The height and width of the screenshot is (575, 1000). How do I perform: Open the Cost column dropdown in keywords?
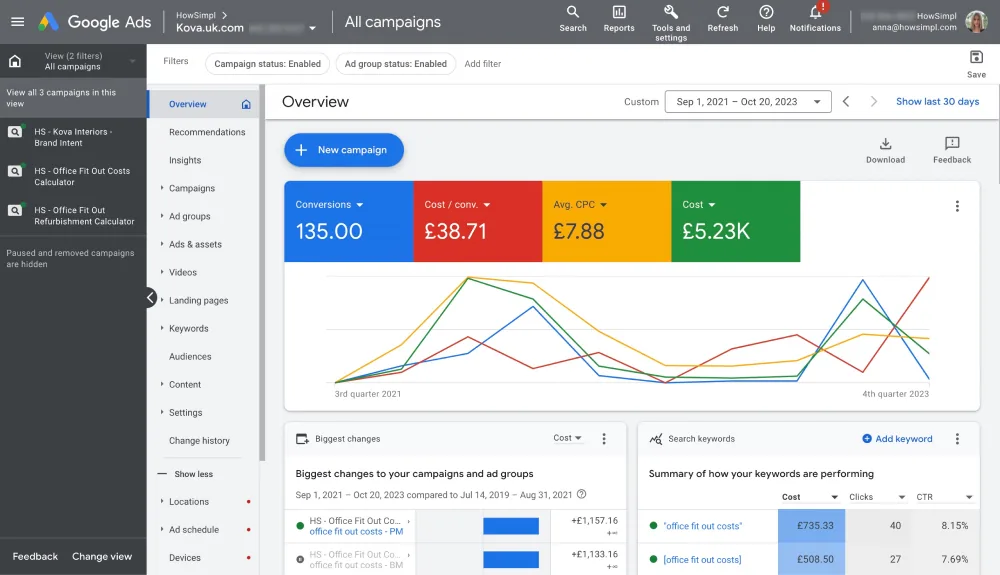(x=809, y=497)
